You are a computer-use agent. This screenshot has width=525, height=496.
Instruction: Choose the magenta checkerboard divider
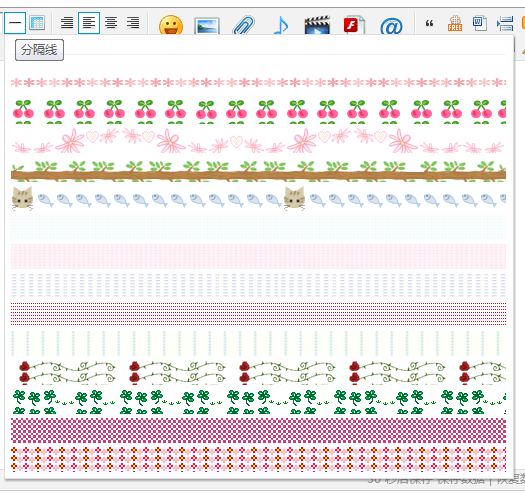tap(258, 430)
